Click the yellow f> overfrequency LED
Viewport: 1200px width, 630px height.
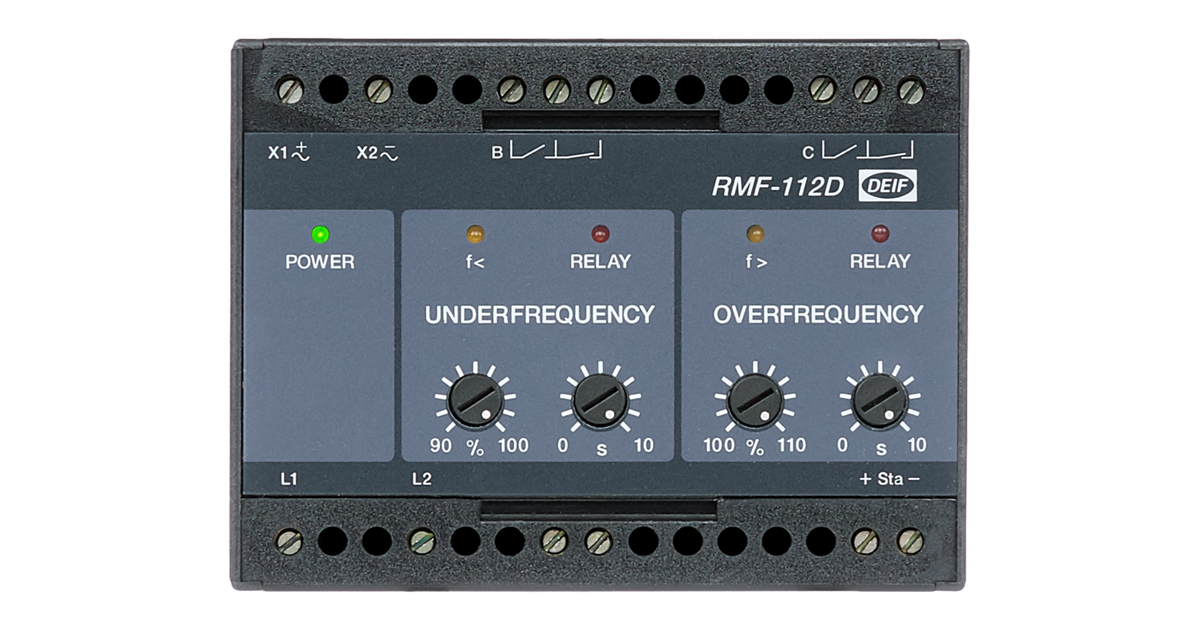[755, 235]
